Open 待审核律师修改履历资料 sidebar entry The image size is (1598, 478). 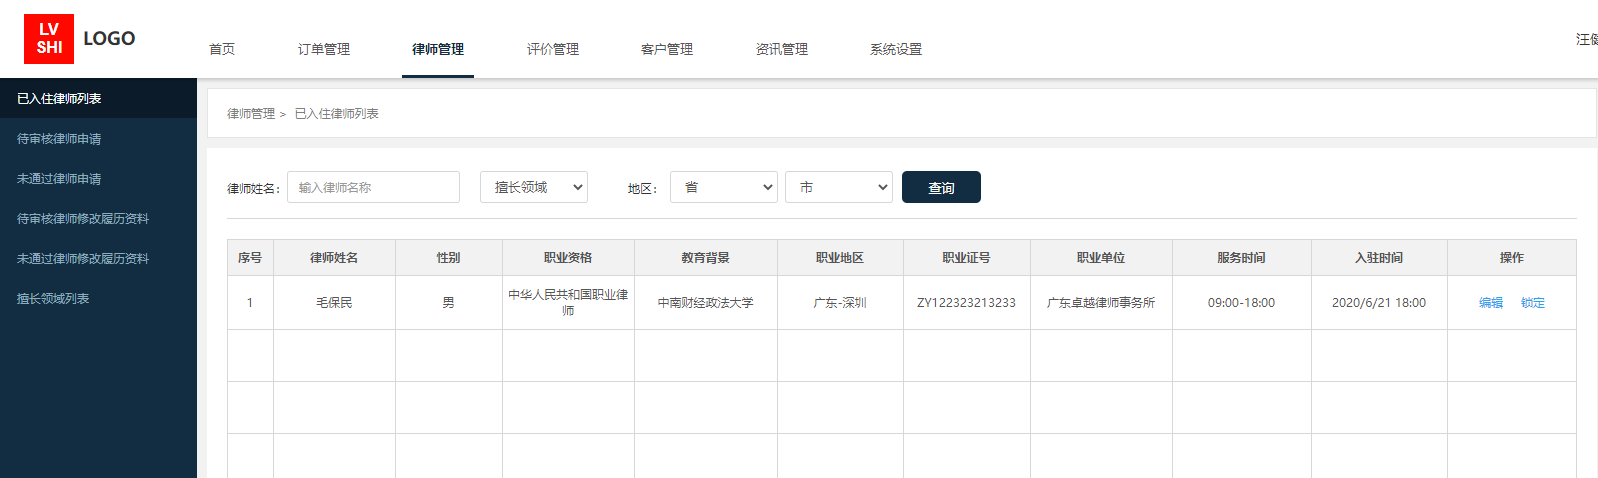[x=83, y=219]
